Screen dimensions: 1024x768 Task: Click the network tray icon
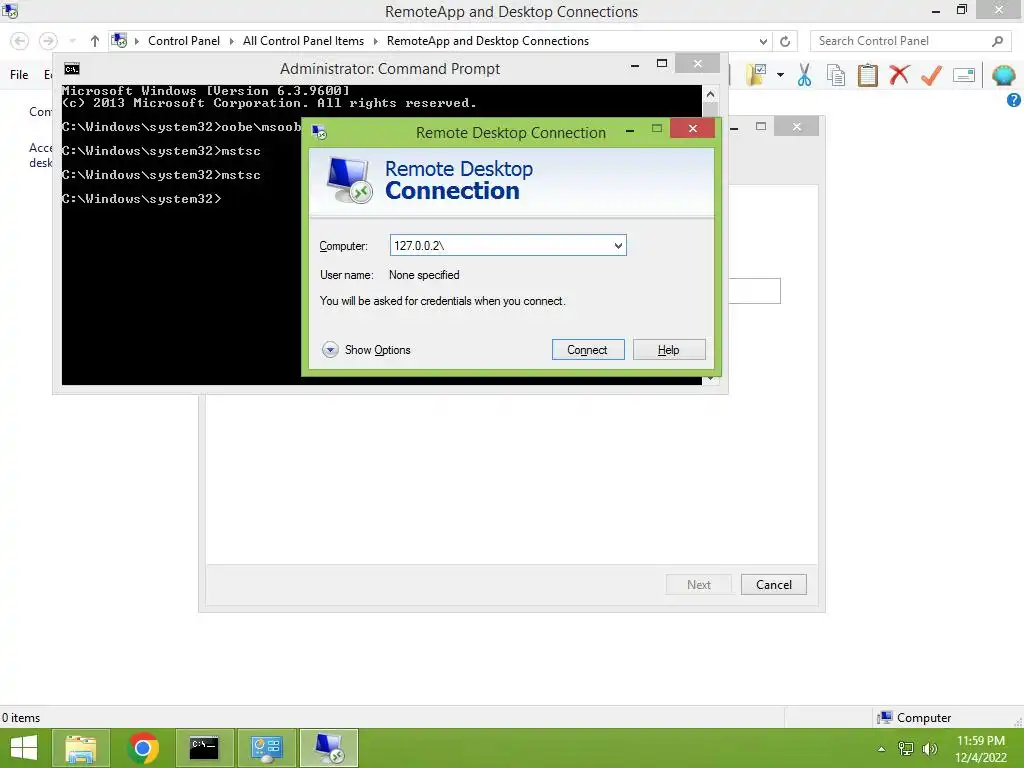(x=906, y=748)
